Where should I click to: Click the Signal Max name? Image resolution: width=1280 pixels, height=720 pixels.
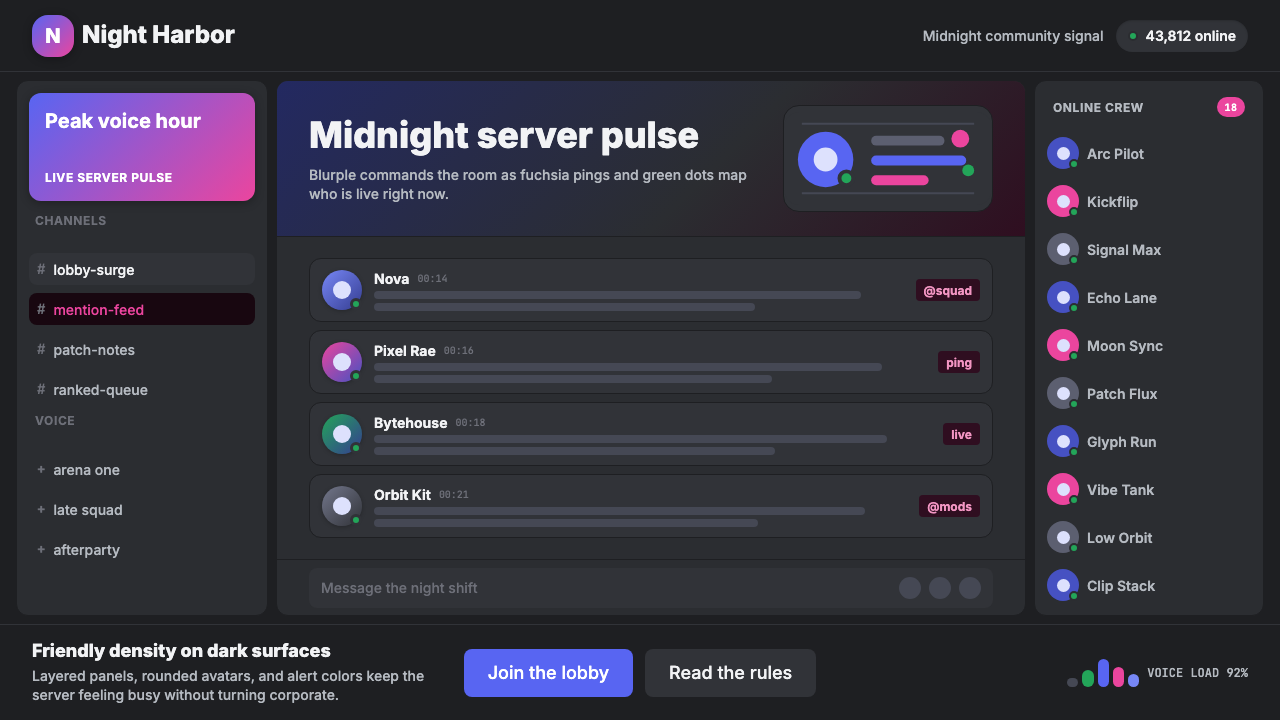point(1124,250)
